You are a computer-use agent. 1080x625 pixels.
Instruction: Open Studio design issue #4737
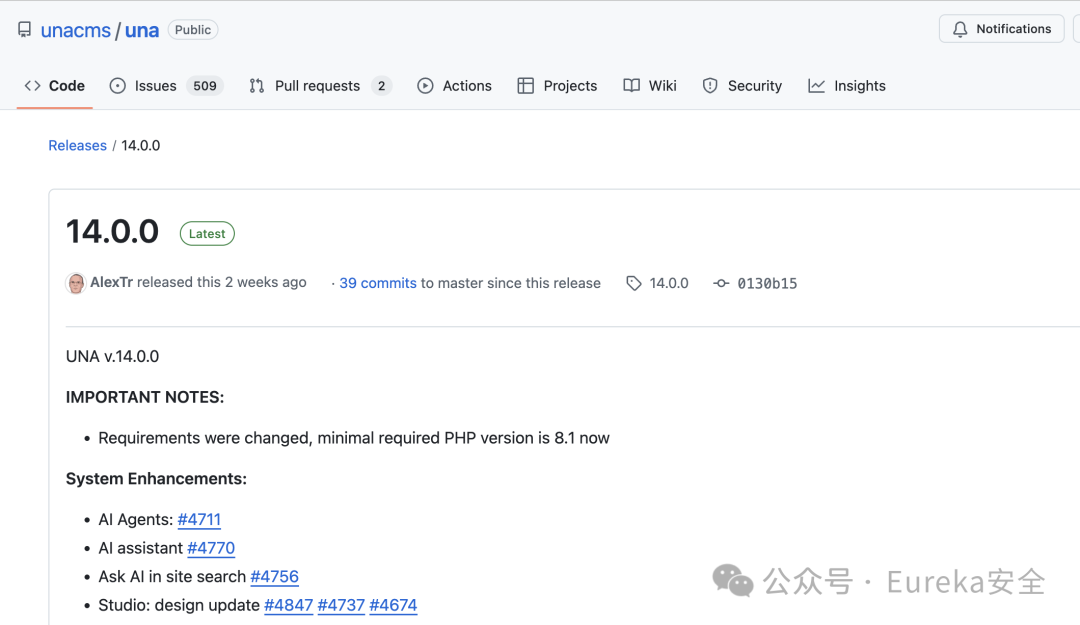(x=341, y=605)
